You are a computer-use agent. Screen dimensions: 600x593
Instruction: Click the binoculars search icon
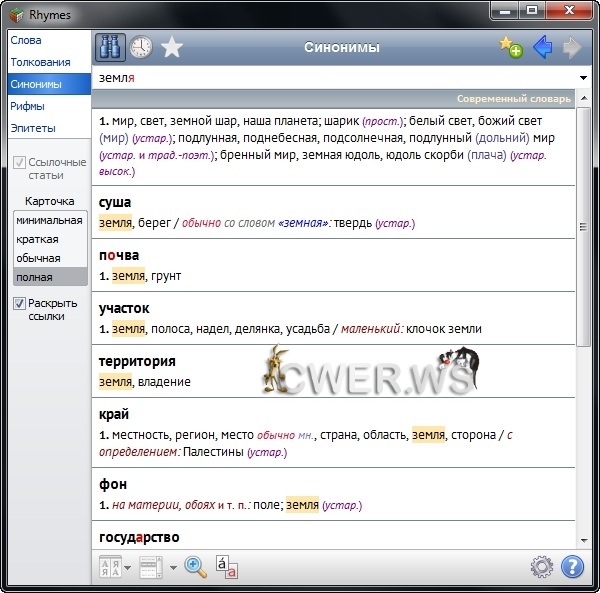[110, 48]
